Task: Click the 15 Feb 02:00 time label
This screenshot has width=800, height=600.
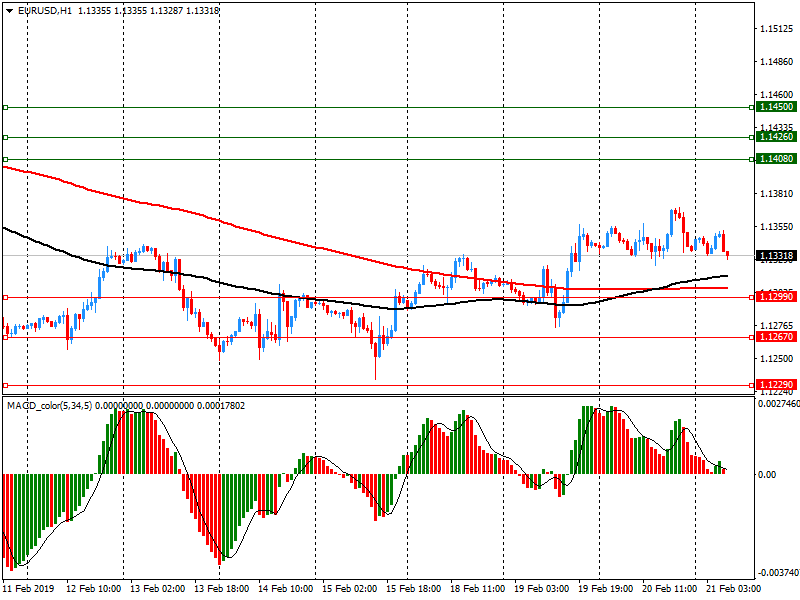Action: [x=349, y=588]
